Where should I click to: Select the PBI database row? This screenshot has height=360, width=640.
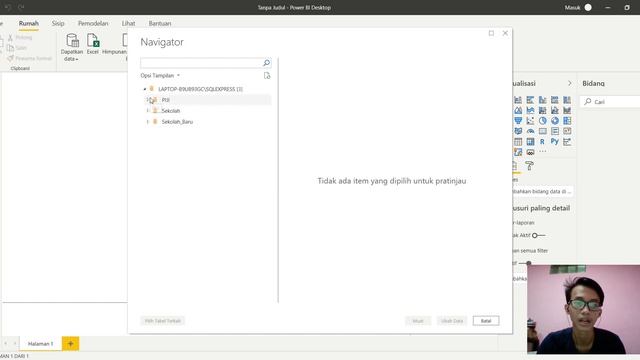coord(208,100)
